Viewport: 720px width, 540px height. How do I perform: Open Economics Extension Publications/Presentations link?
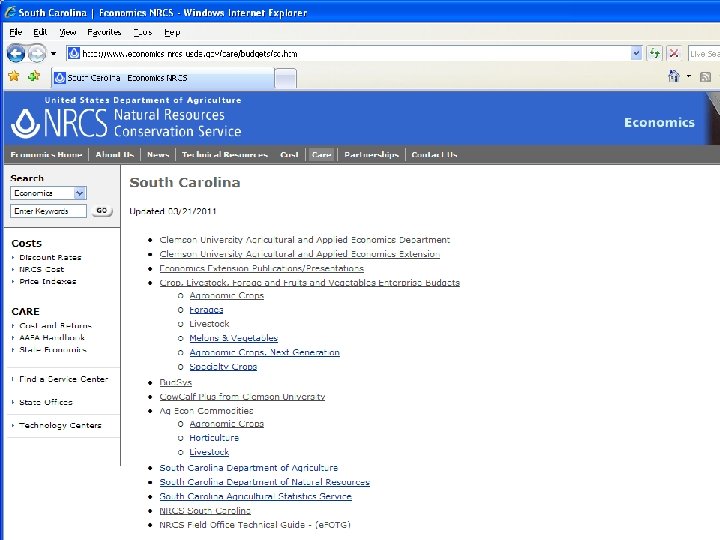tap(261, 268)
